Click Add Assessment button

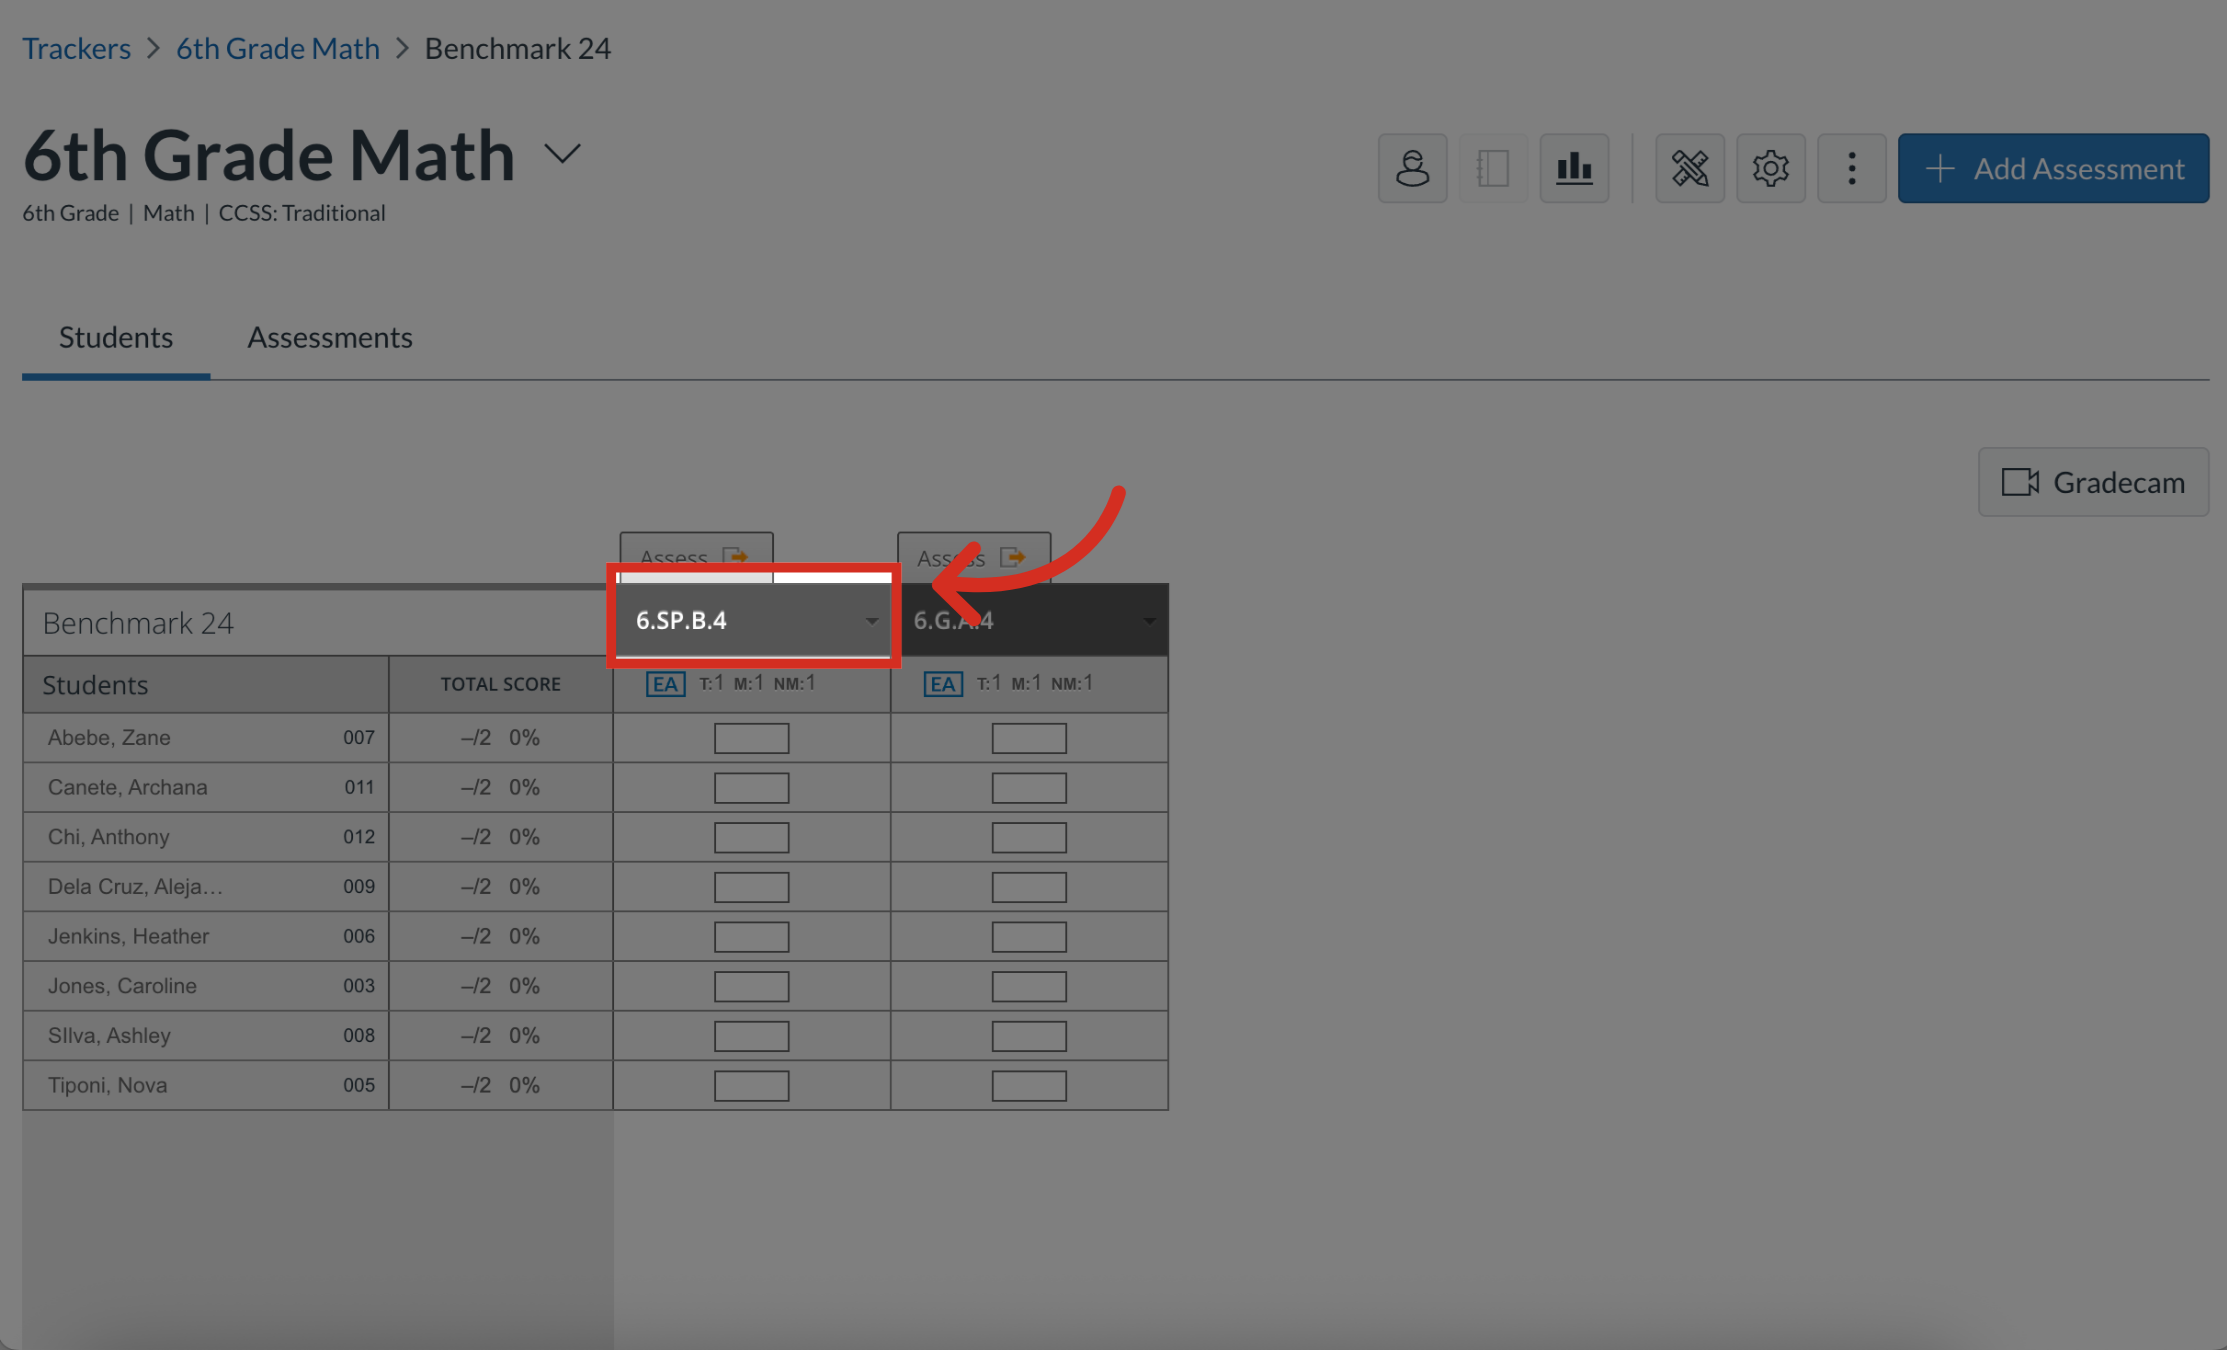2053,168
